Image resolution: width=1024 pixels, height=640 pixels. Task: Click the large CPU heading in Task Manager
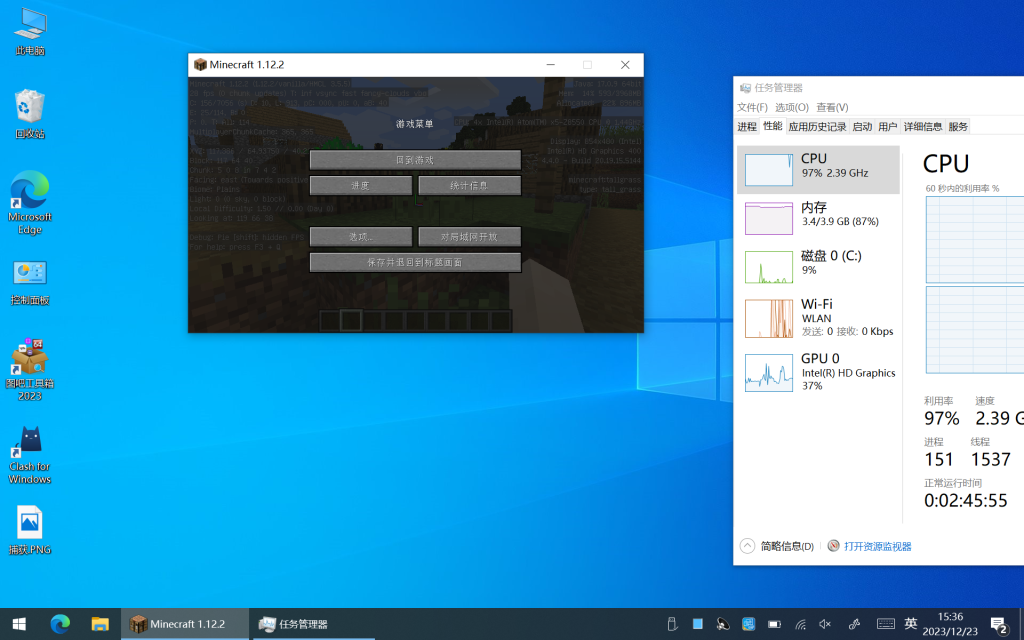click(x=946, y=163)
